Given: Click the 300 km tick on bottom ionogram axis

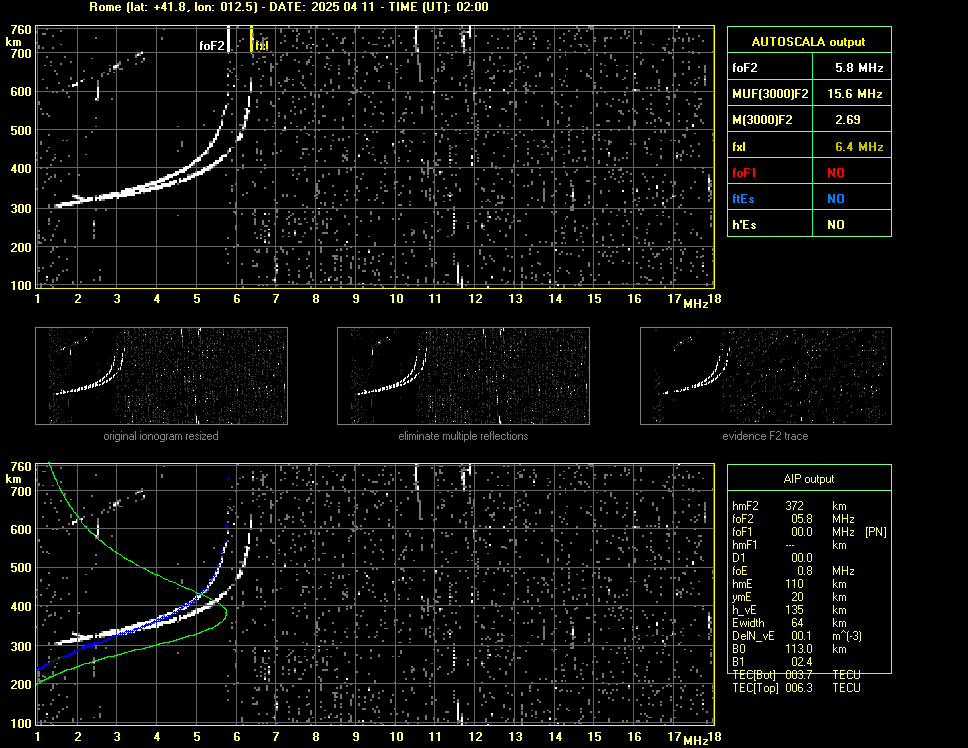Looking at the screenshot, I should pyautogui.click(x=20, y=646).
